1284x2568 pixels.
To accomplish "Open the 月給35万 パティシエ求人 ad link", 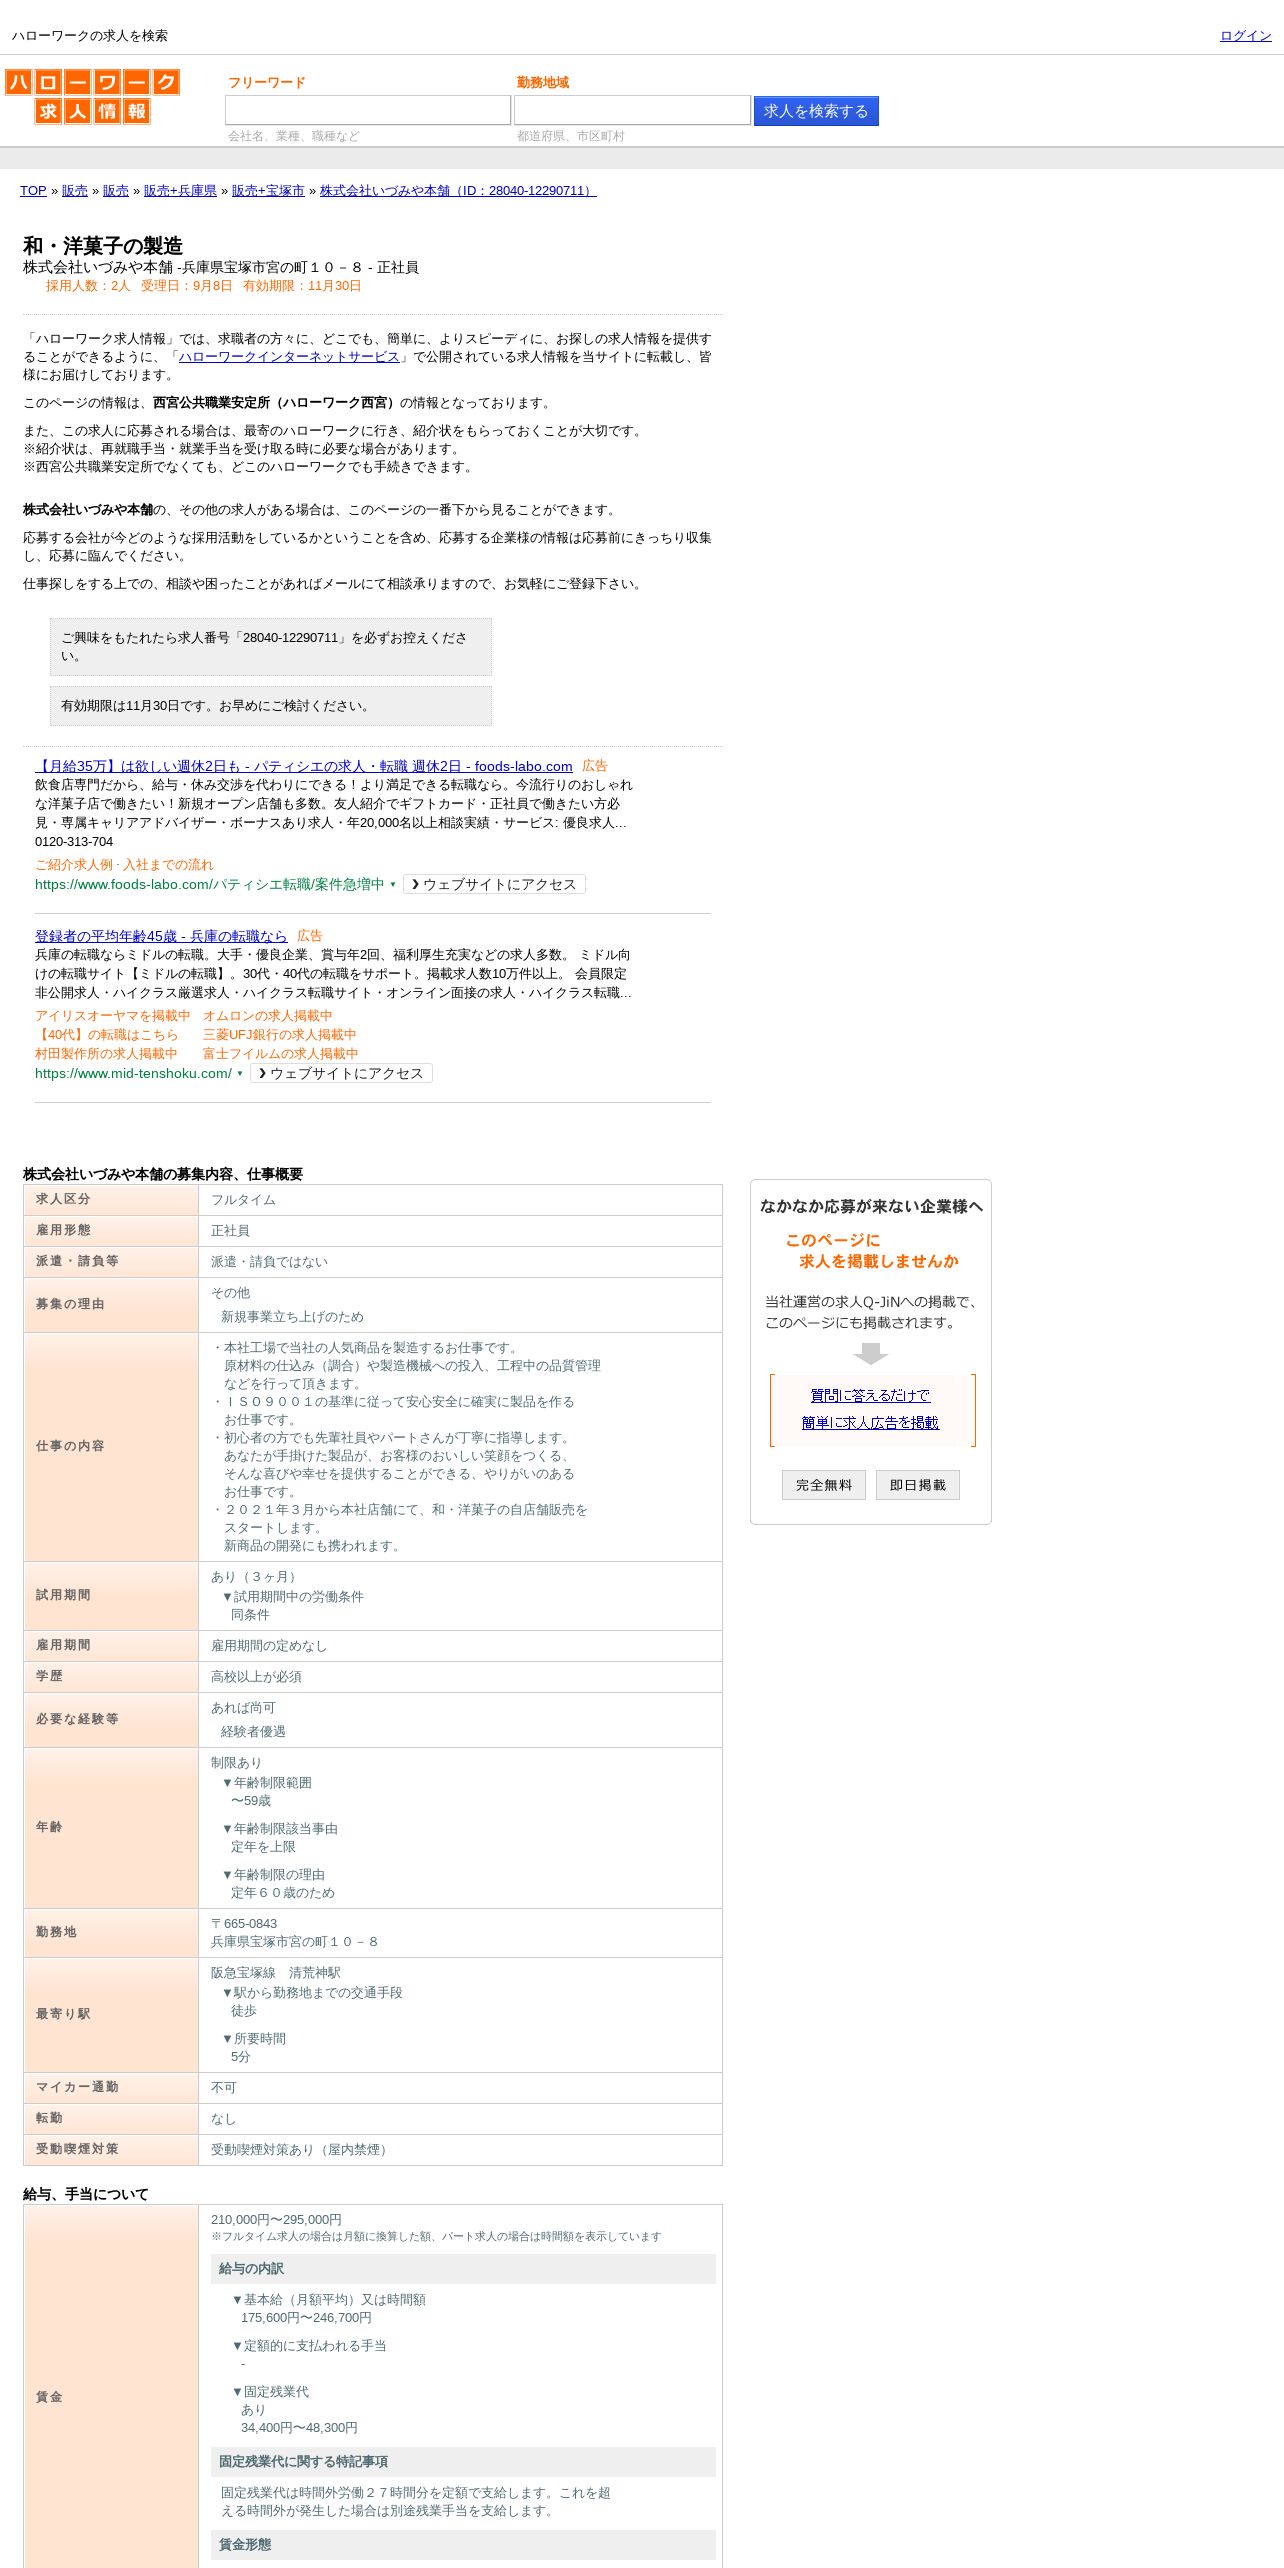I will click(x=304, y=766).
